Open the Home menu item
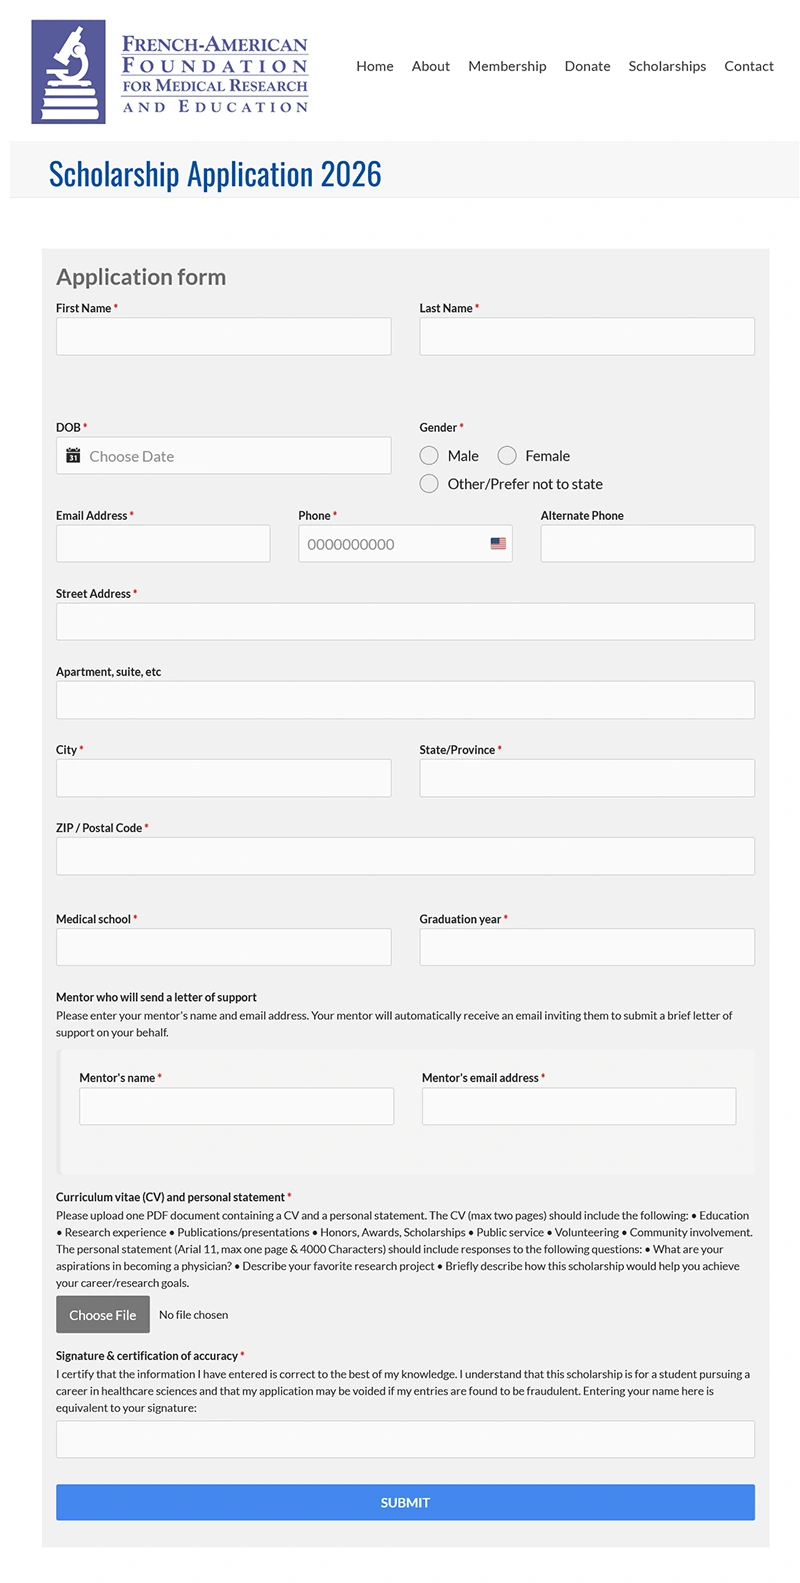Screen dimensions: 800x1583 coord(375,66)
